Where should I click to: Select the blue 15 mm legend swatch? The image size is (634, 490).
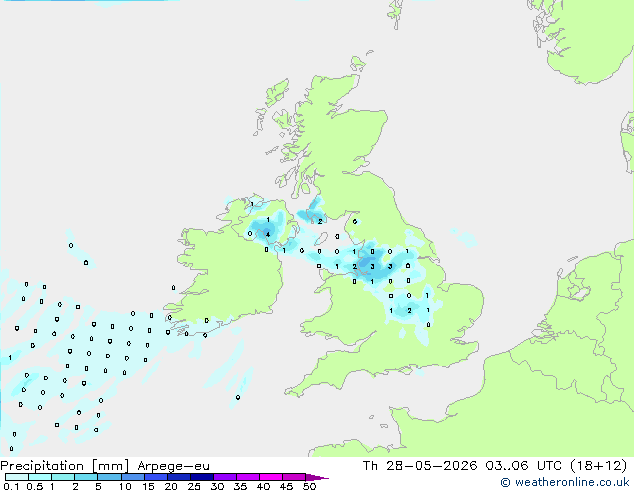point(156,477)
